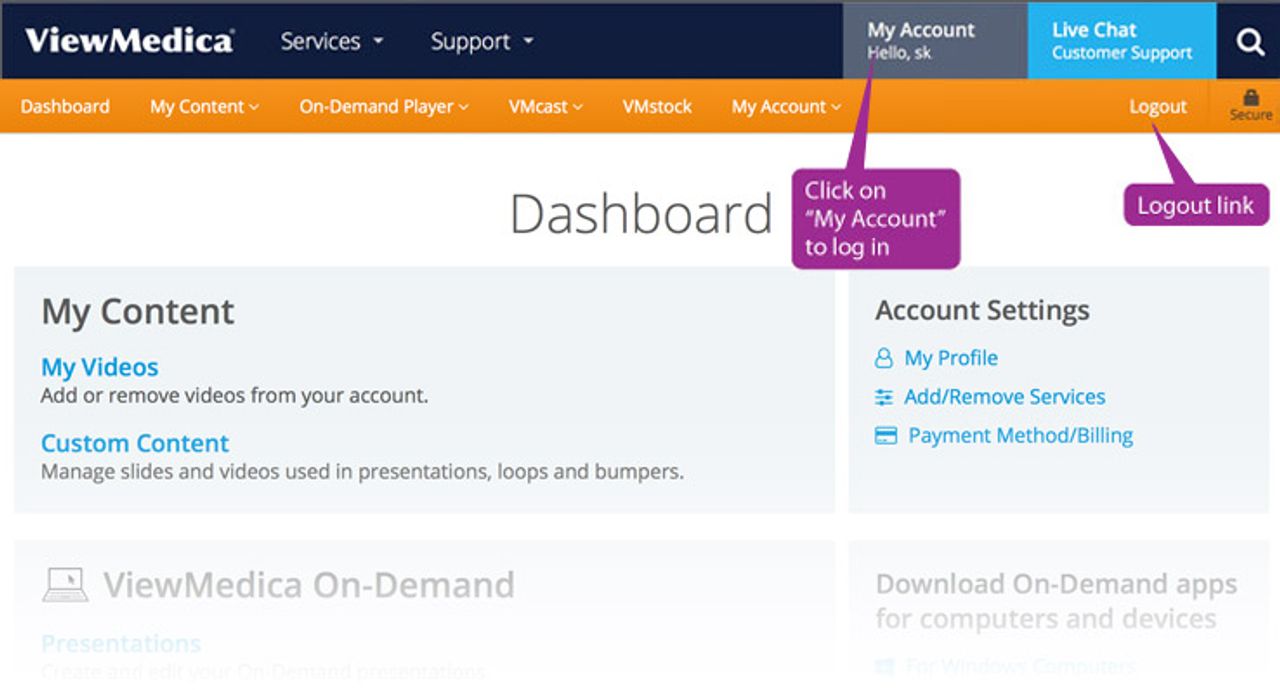Click the My Videos link
Viewport: 1280px width, 690px height.
tap(99, 367)
